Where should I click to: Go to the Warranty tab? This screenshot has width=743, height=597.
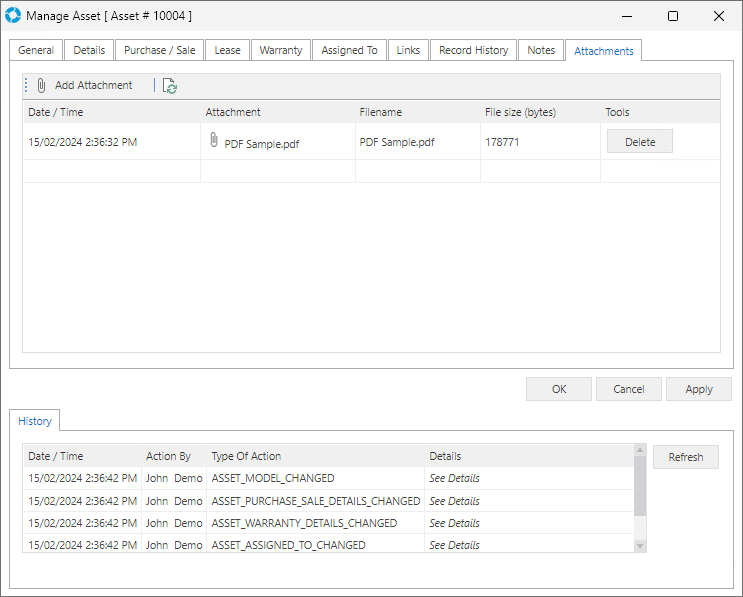point(280,50)
